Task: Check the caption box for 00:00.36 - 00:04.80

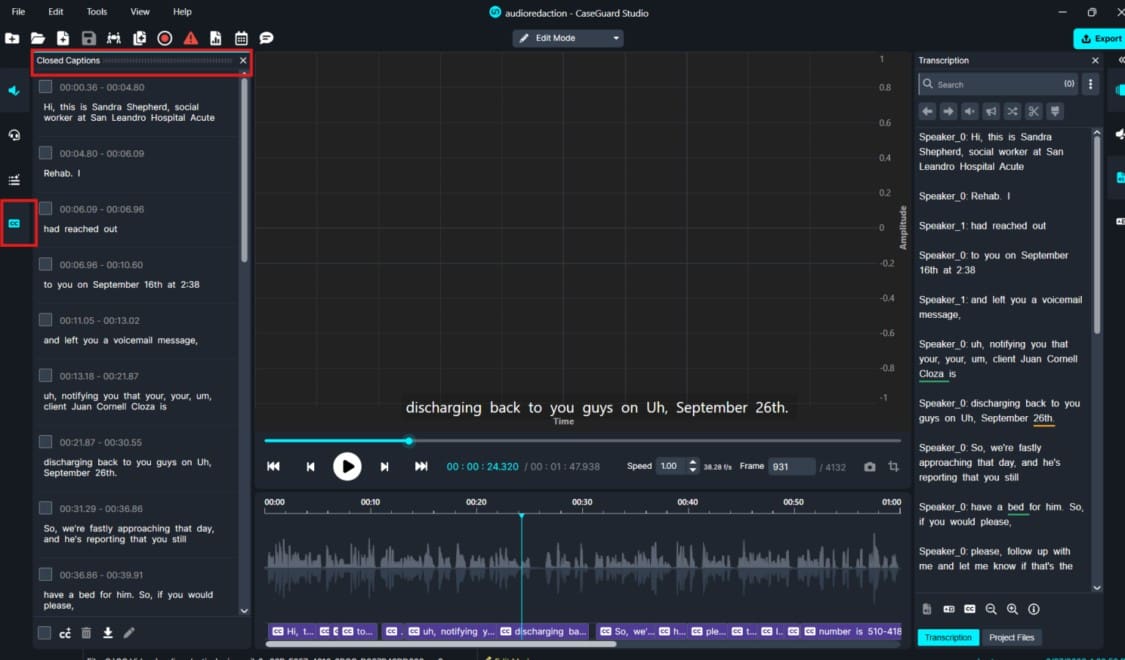Action: [46, 87]
